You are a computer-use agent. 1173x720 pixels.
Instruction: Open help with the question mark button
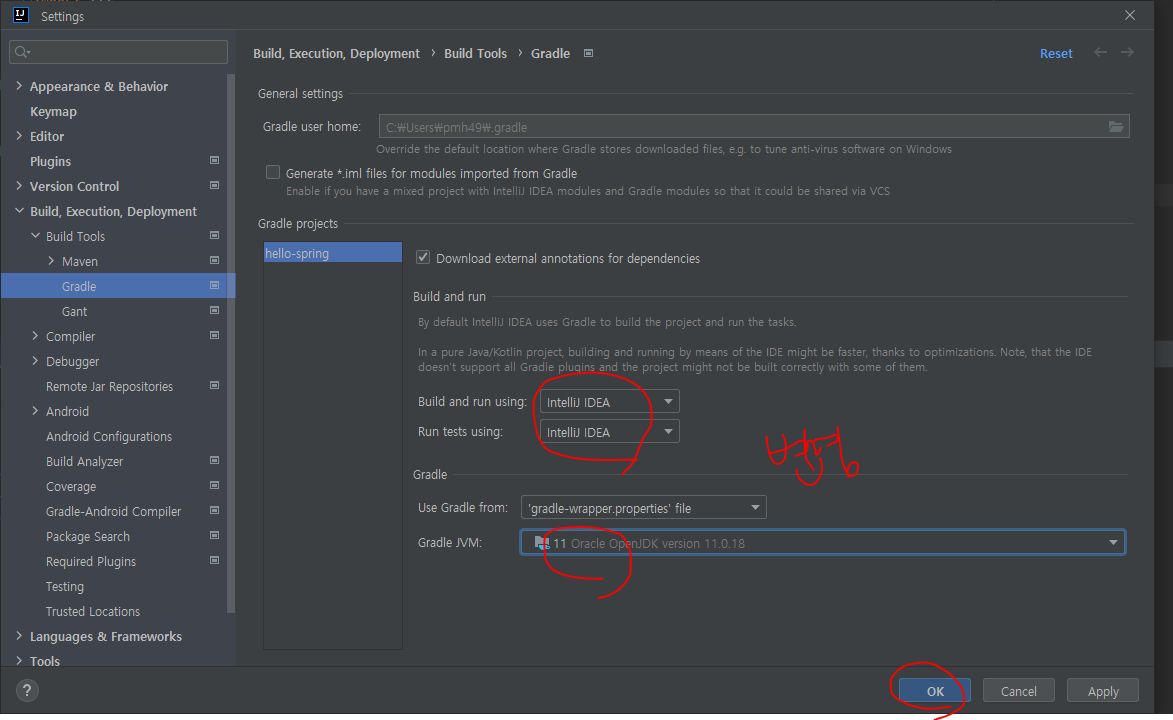27,690
